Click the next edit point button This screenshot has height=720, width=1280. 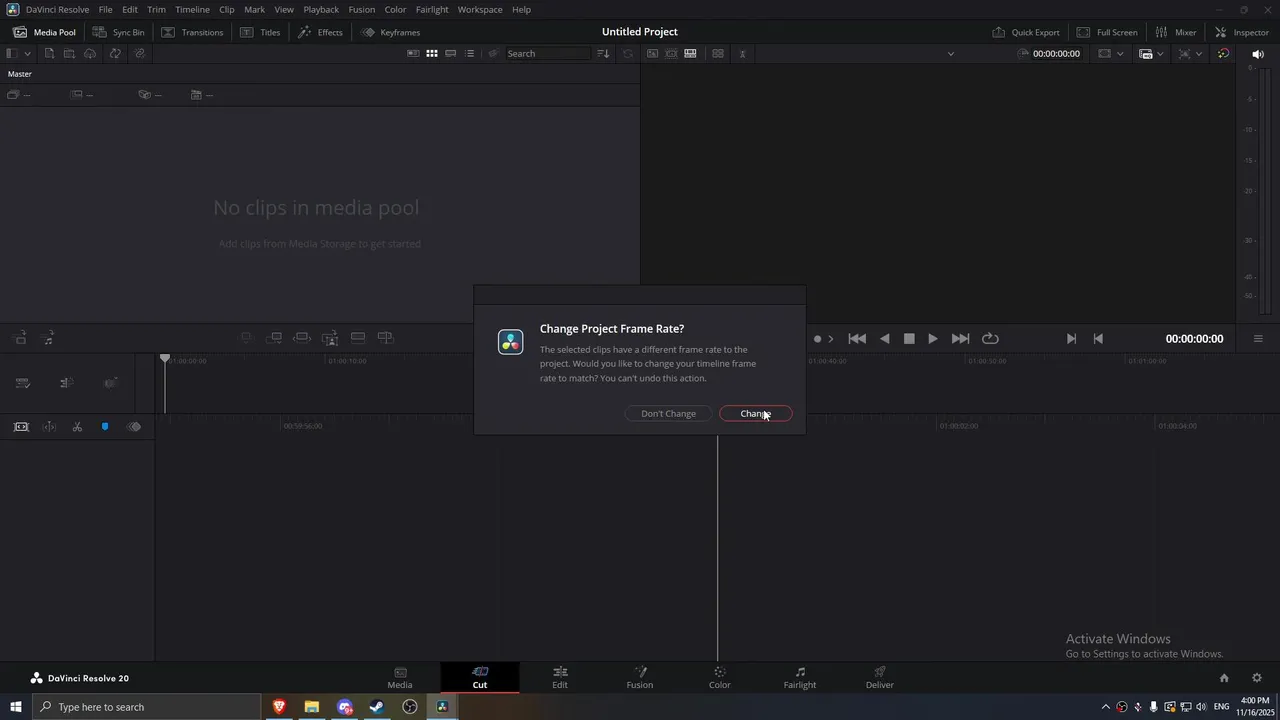[x=1071, y=339]
